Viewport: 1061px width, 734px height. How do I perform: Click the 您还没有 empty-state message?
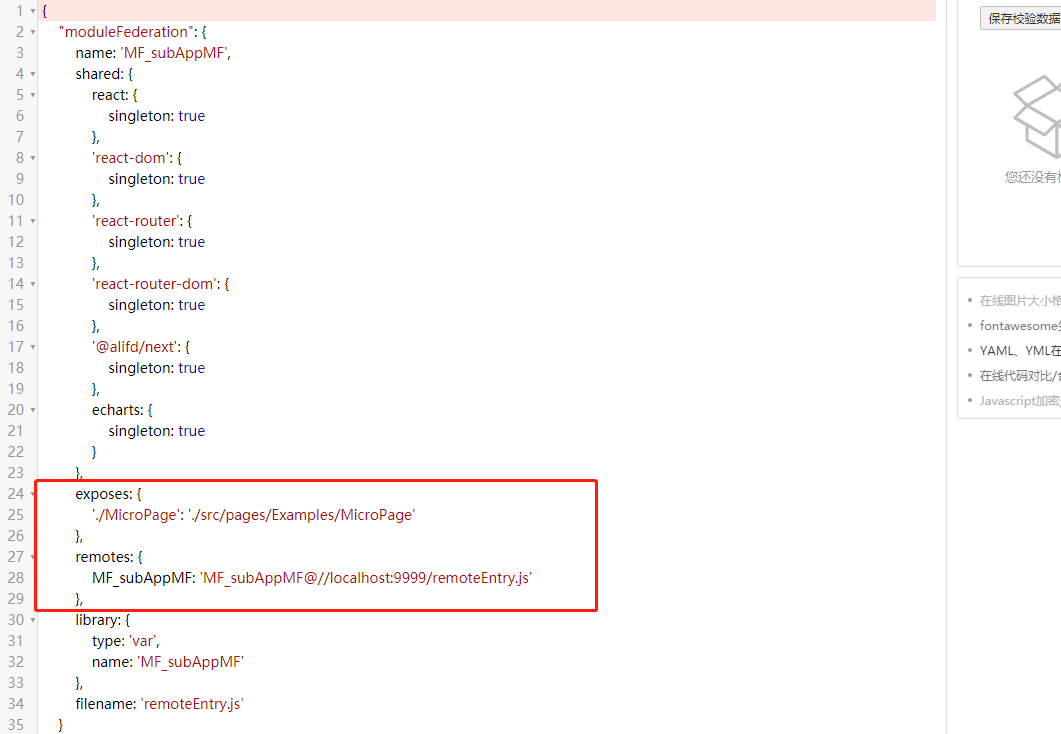coord(1033,177)
